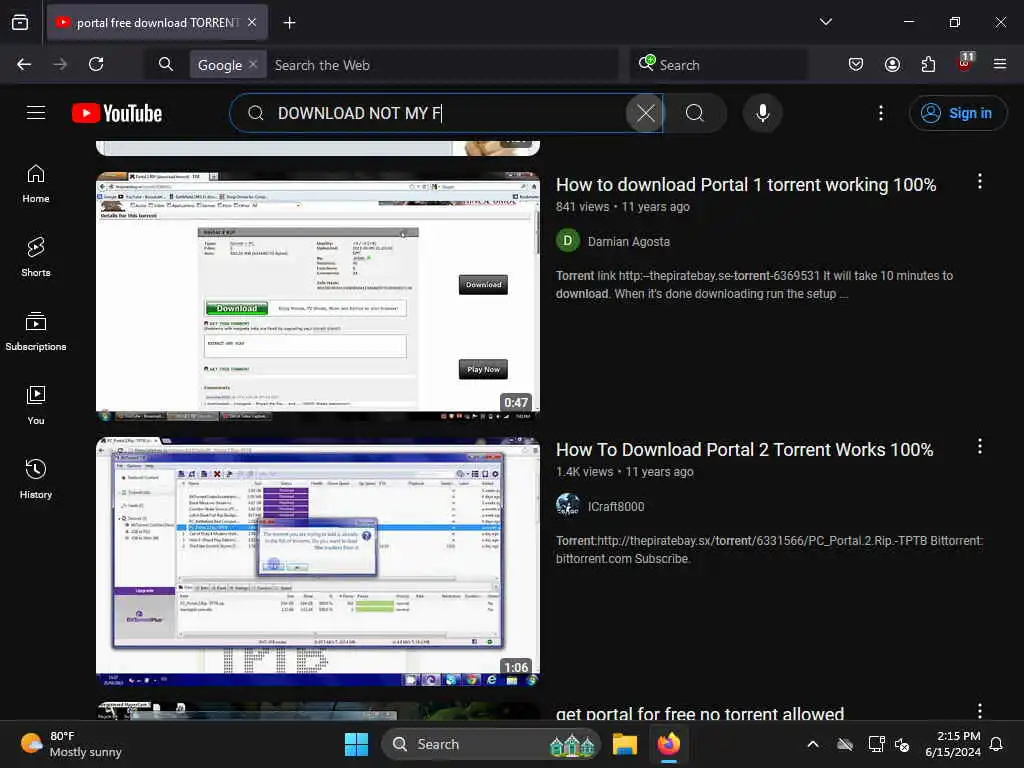Open the You section in sidebar
The width and height of the screenshot is (1024, 768).
tap(36, 406)
